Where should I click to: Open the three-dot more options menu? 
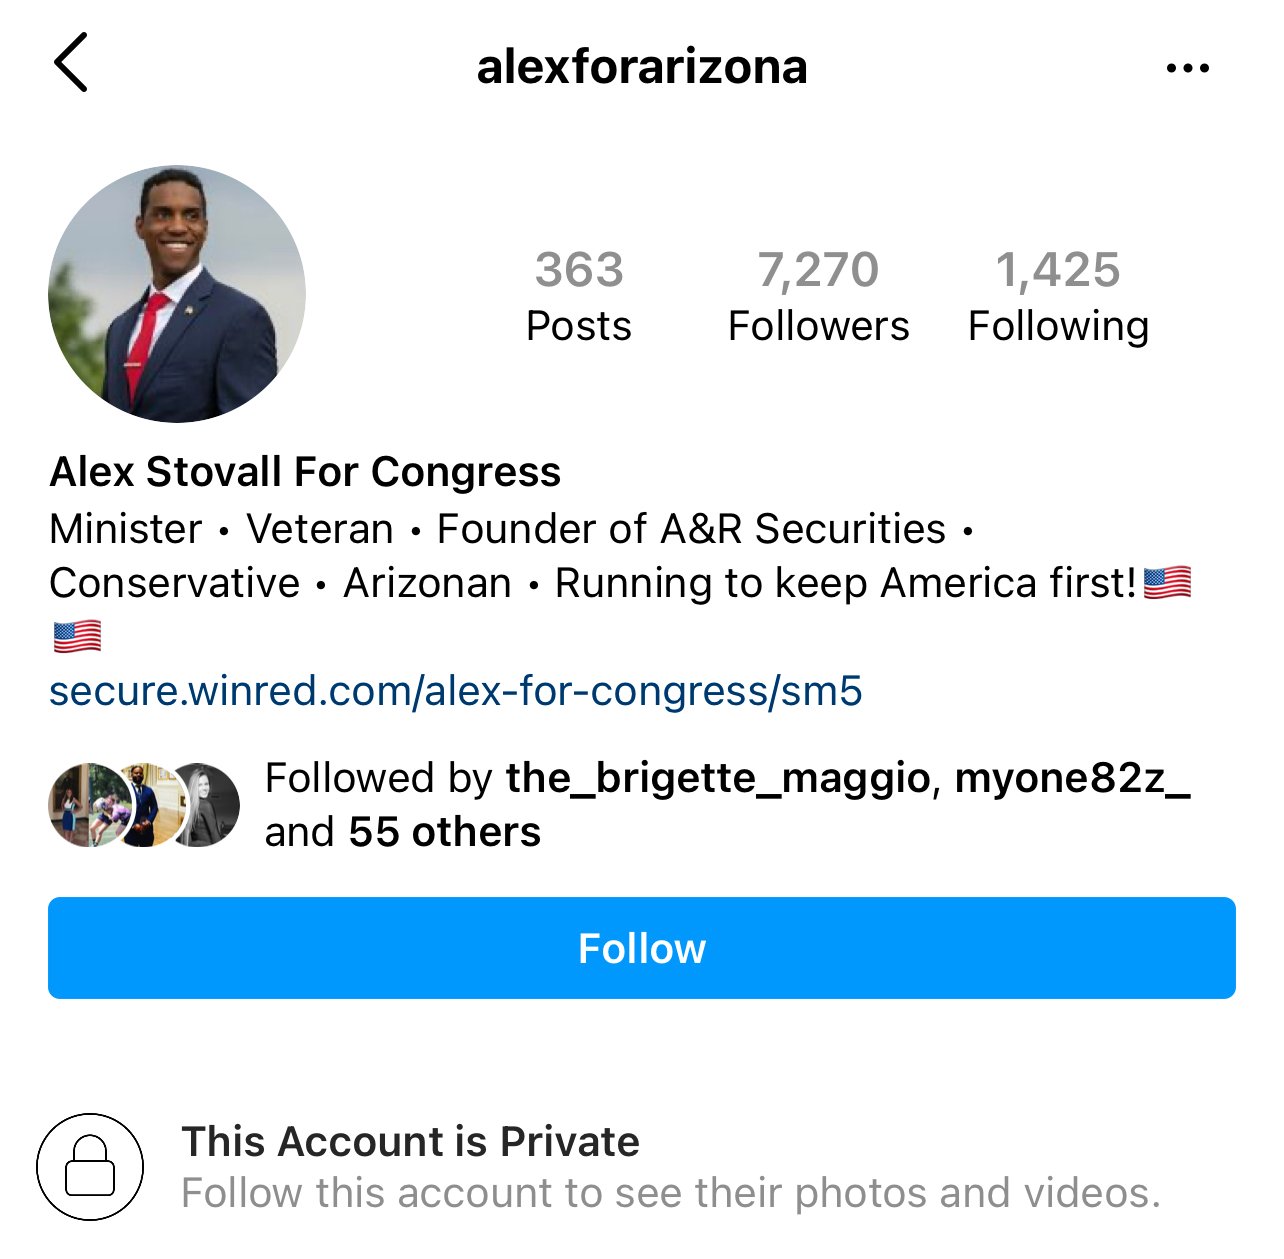1187,68
